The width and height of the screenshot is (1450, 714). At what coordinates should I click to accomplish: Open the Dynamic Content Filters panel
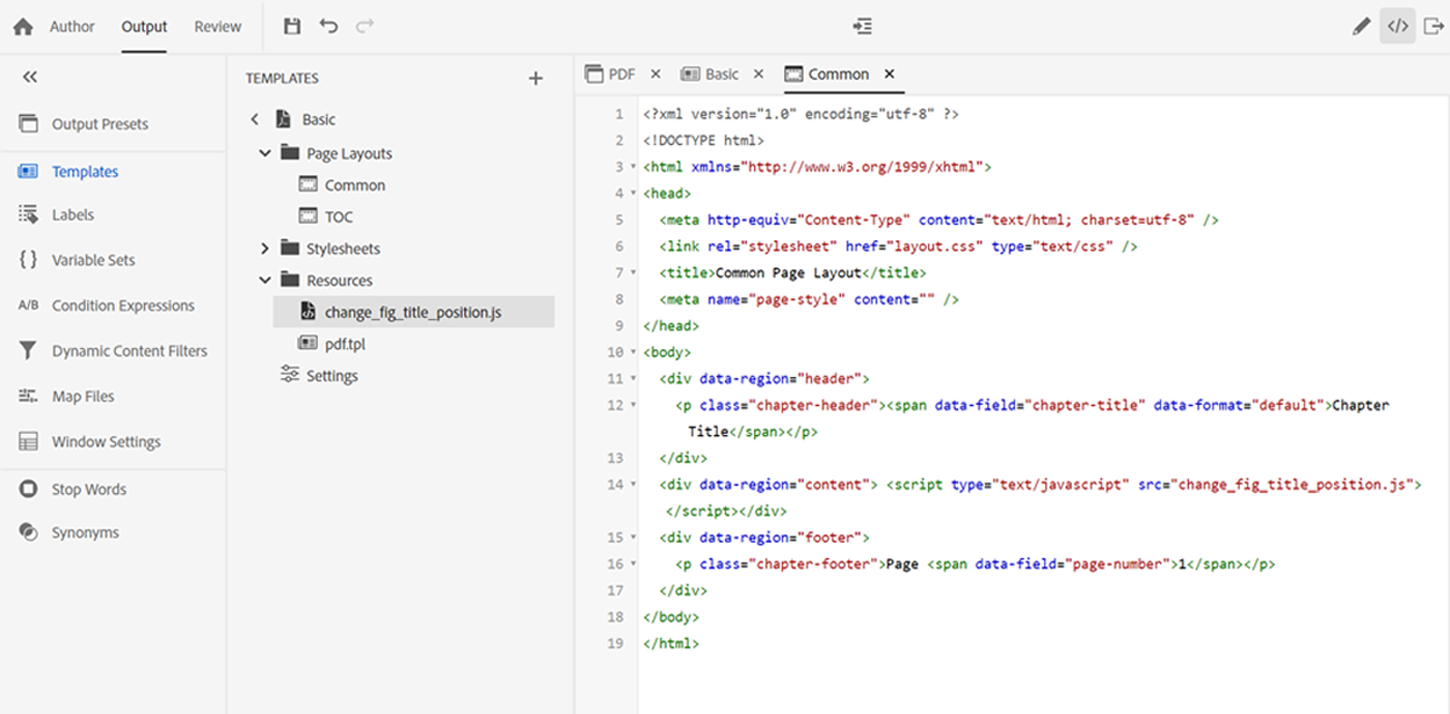tap(130, 350)
